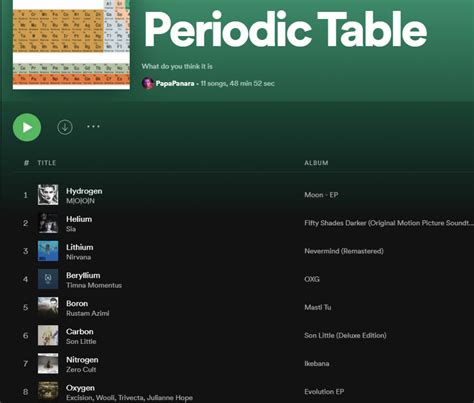Open the Evolution EP album link

[x=324, y=392]
